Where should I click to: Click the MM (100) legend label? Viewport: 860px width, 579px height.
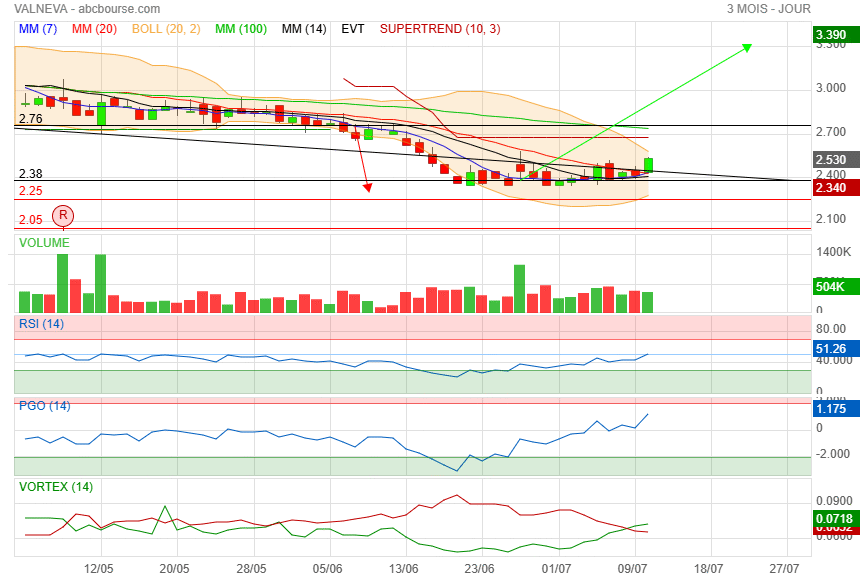click(241, 29)
